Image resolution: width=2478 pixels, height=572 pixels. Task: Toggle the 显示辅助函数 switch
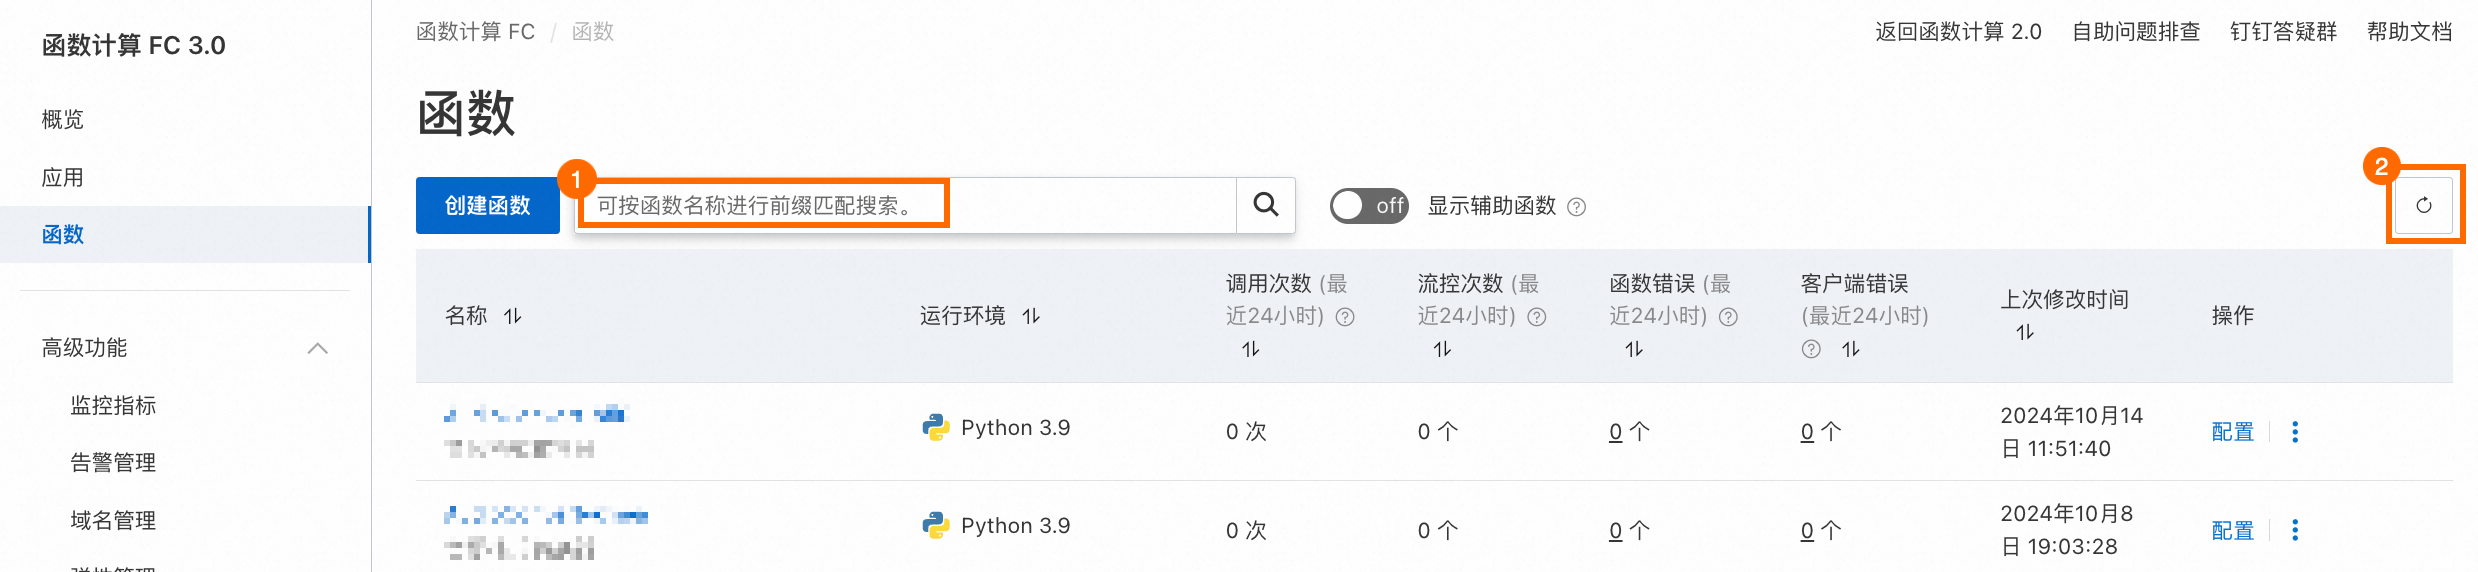tap(1368, 206)
